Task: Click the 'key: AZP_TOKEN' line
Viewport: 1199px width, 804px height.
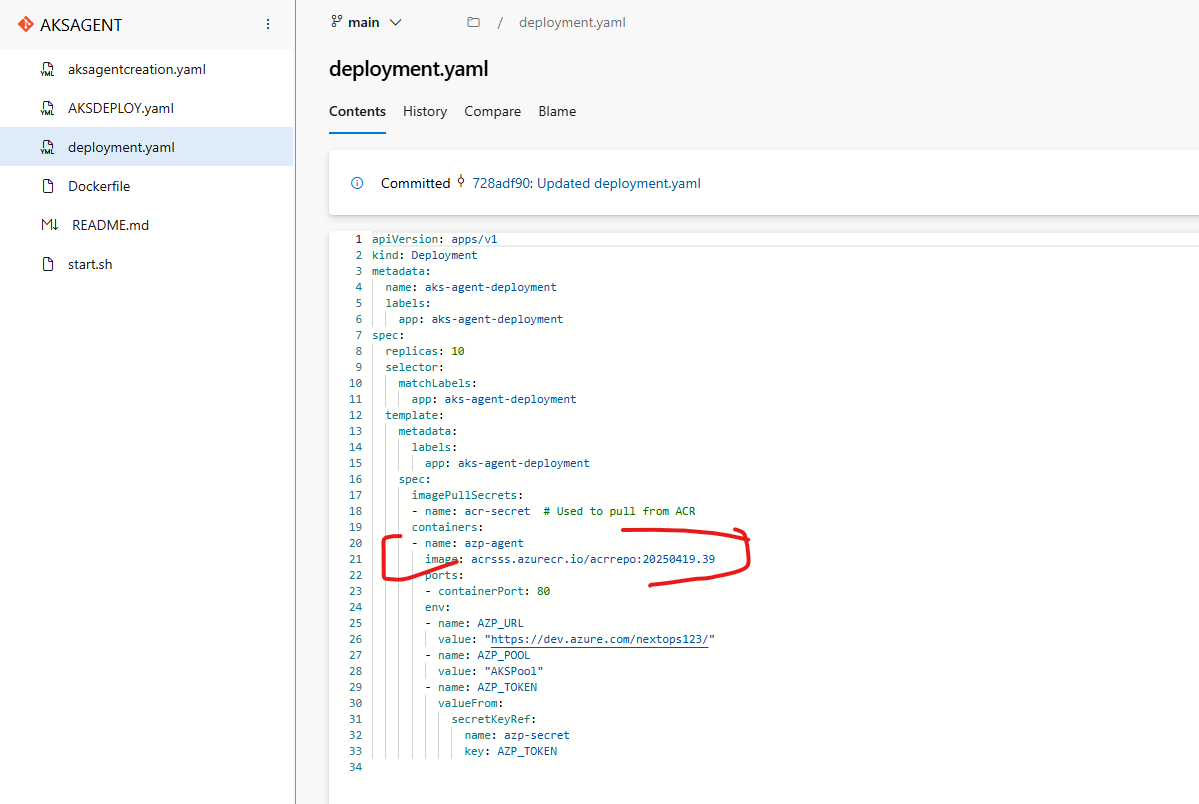Action: (x=511, y=751)
